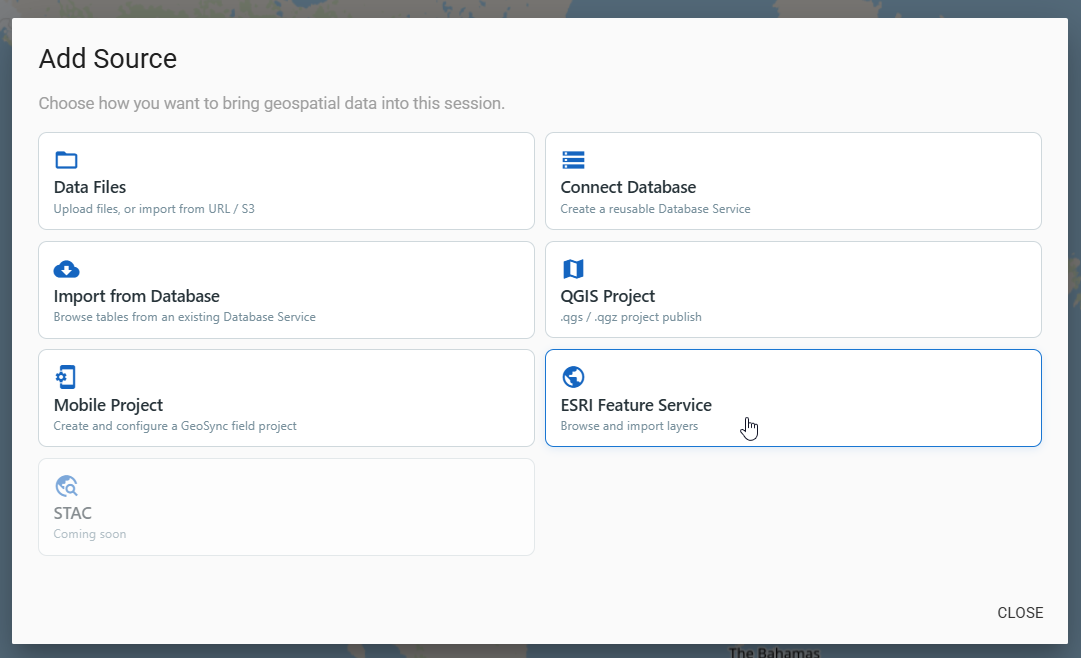The width and height of the screenshot is (1081, 658).
Task: Click the folder icon on Data Files card
Action: click(66, 160)
